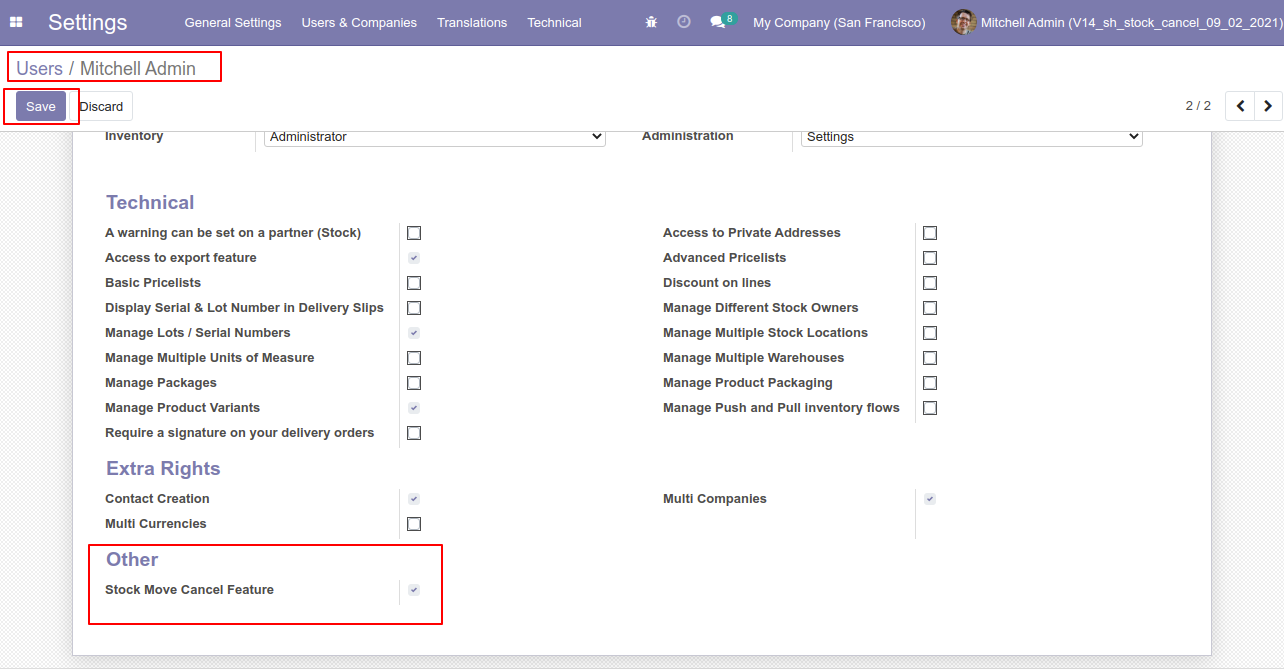Enable Access to Private Addresses checkbox
The height and width of the screenshot is (669, 1284).
[x=930, y=233]
